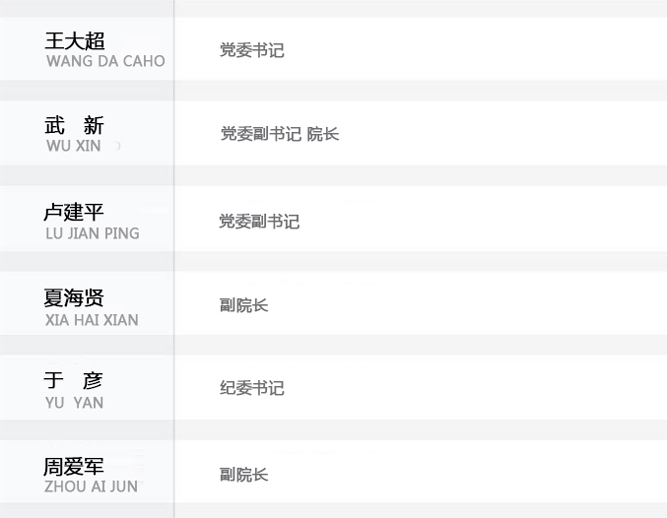Click the name 王大超
This screenshot has width=667, height=518.
pos(75,41)
